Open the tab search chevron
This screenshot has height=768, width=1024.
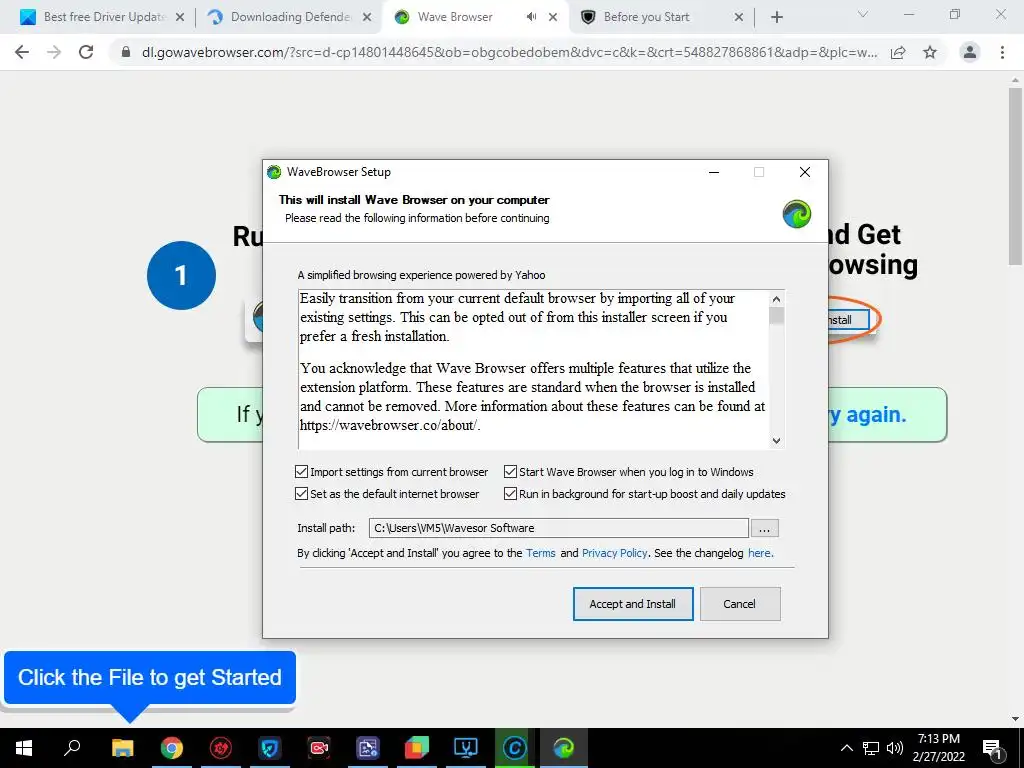coord(863,14)
